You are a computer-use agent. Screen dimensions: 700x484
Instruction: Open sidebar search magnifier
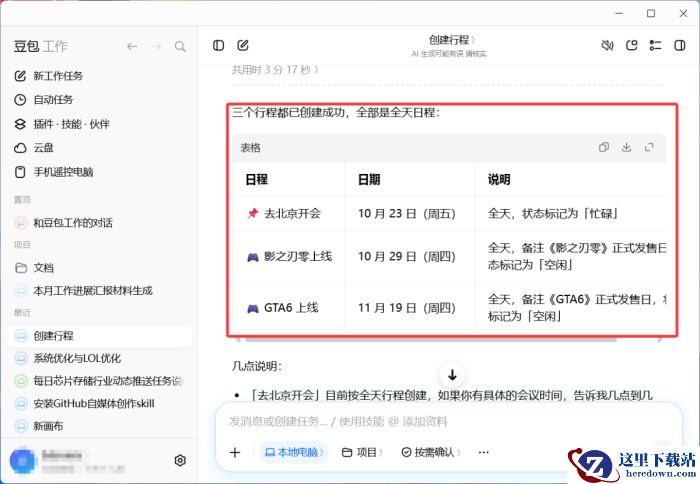(x=180, y=46)
